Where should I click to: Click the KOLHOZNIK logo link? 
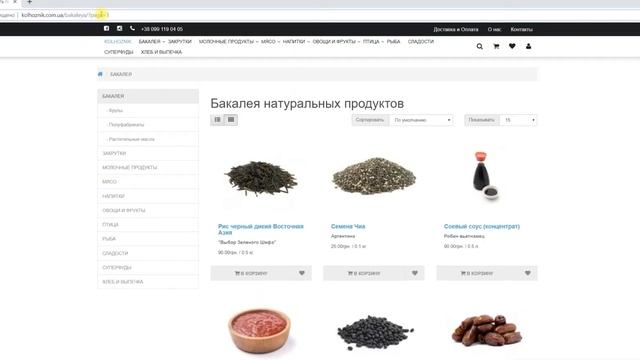point(118,42)
